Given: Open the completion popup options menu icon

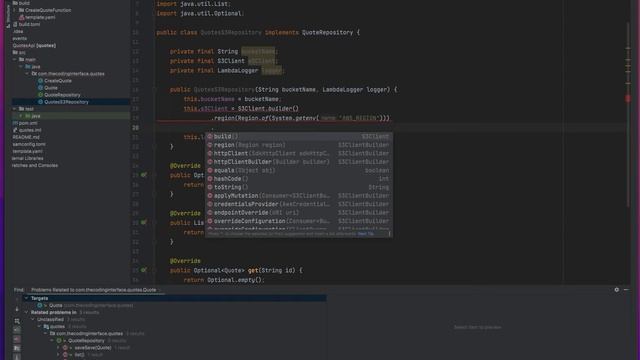Looking at the screenshot, I should click(389, 234).
